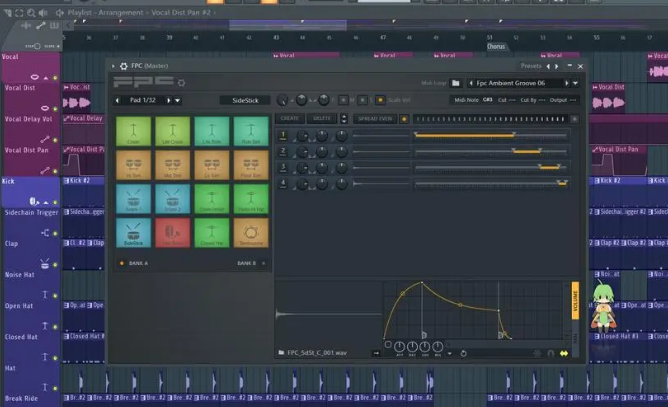Trigger the Lo Tom pad
The height and width of the screenshot is (407, 668).
tap(212, 165)
